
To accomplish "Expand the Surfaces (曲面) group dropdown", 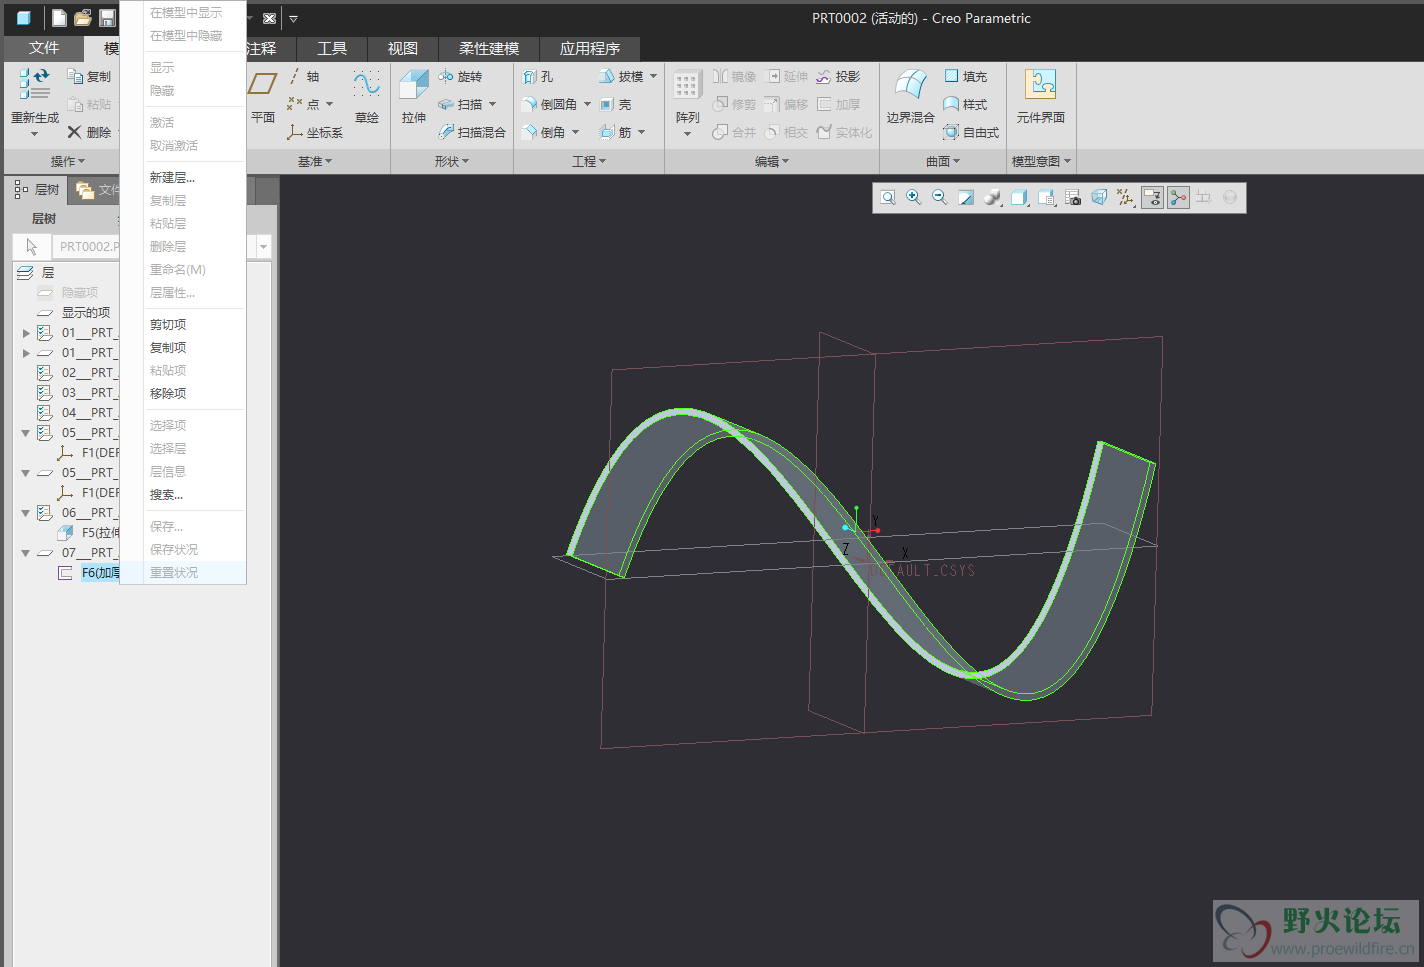I will [943, 161].
